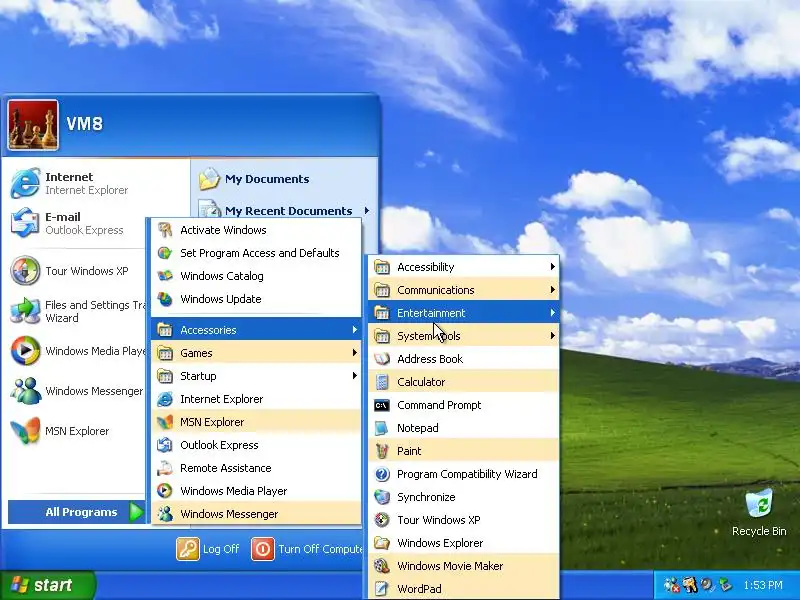Click the Windows Explorer folder icon
The height and width of the screenshot is (600, 800).
pyautogui.click(x=382, y=543)
